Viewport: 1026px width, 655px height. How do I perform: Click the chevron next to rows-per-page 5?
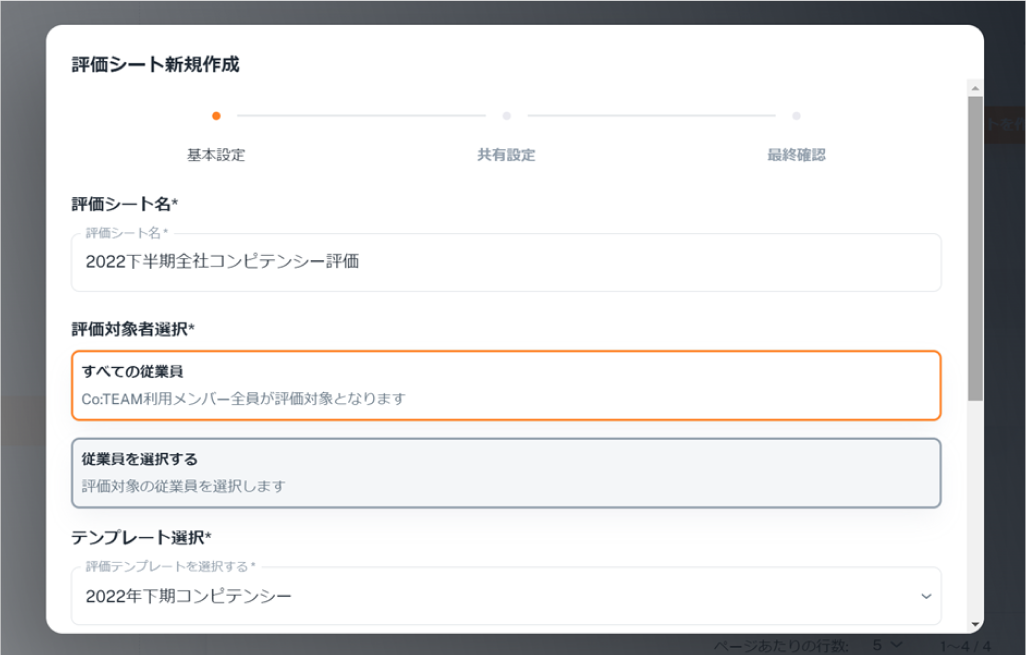[x=895, y=645]
